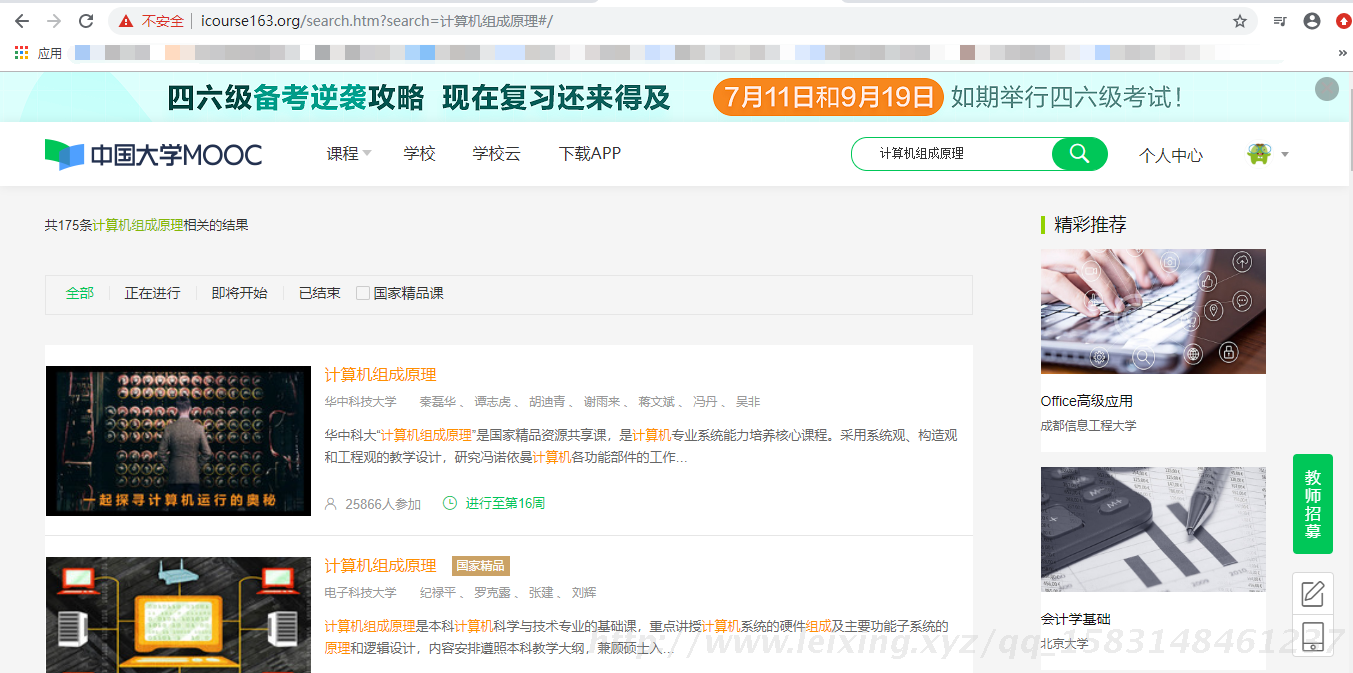Click teacher name 胡迪青
1353x673 pixels.
(x=547, y=401)
